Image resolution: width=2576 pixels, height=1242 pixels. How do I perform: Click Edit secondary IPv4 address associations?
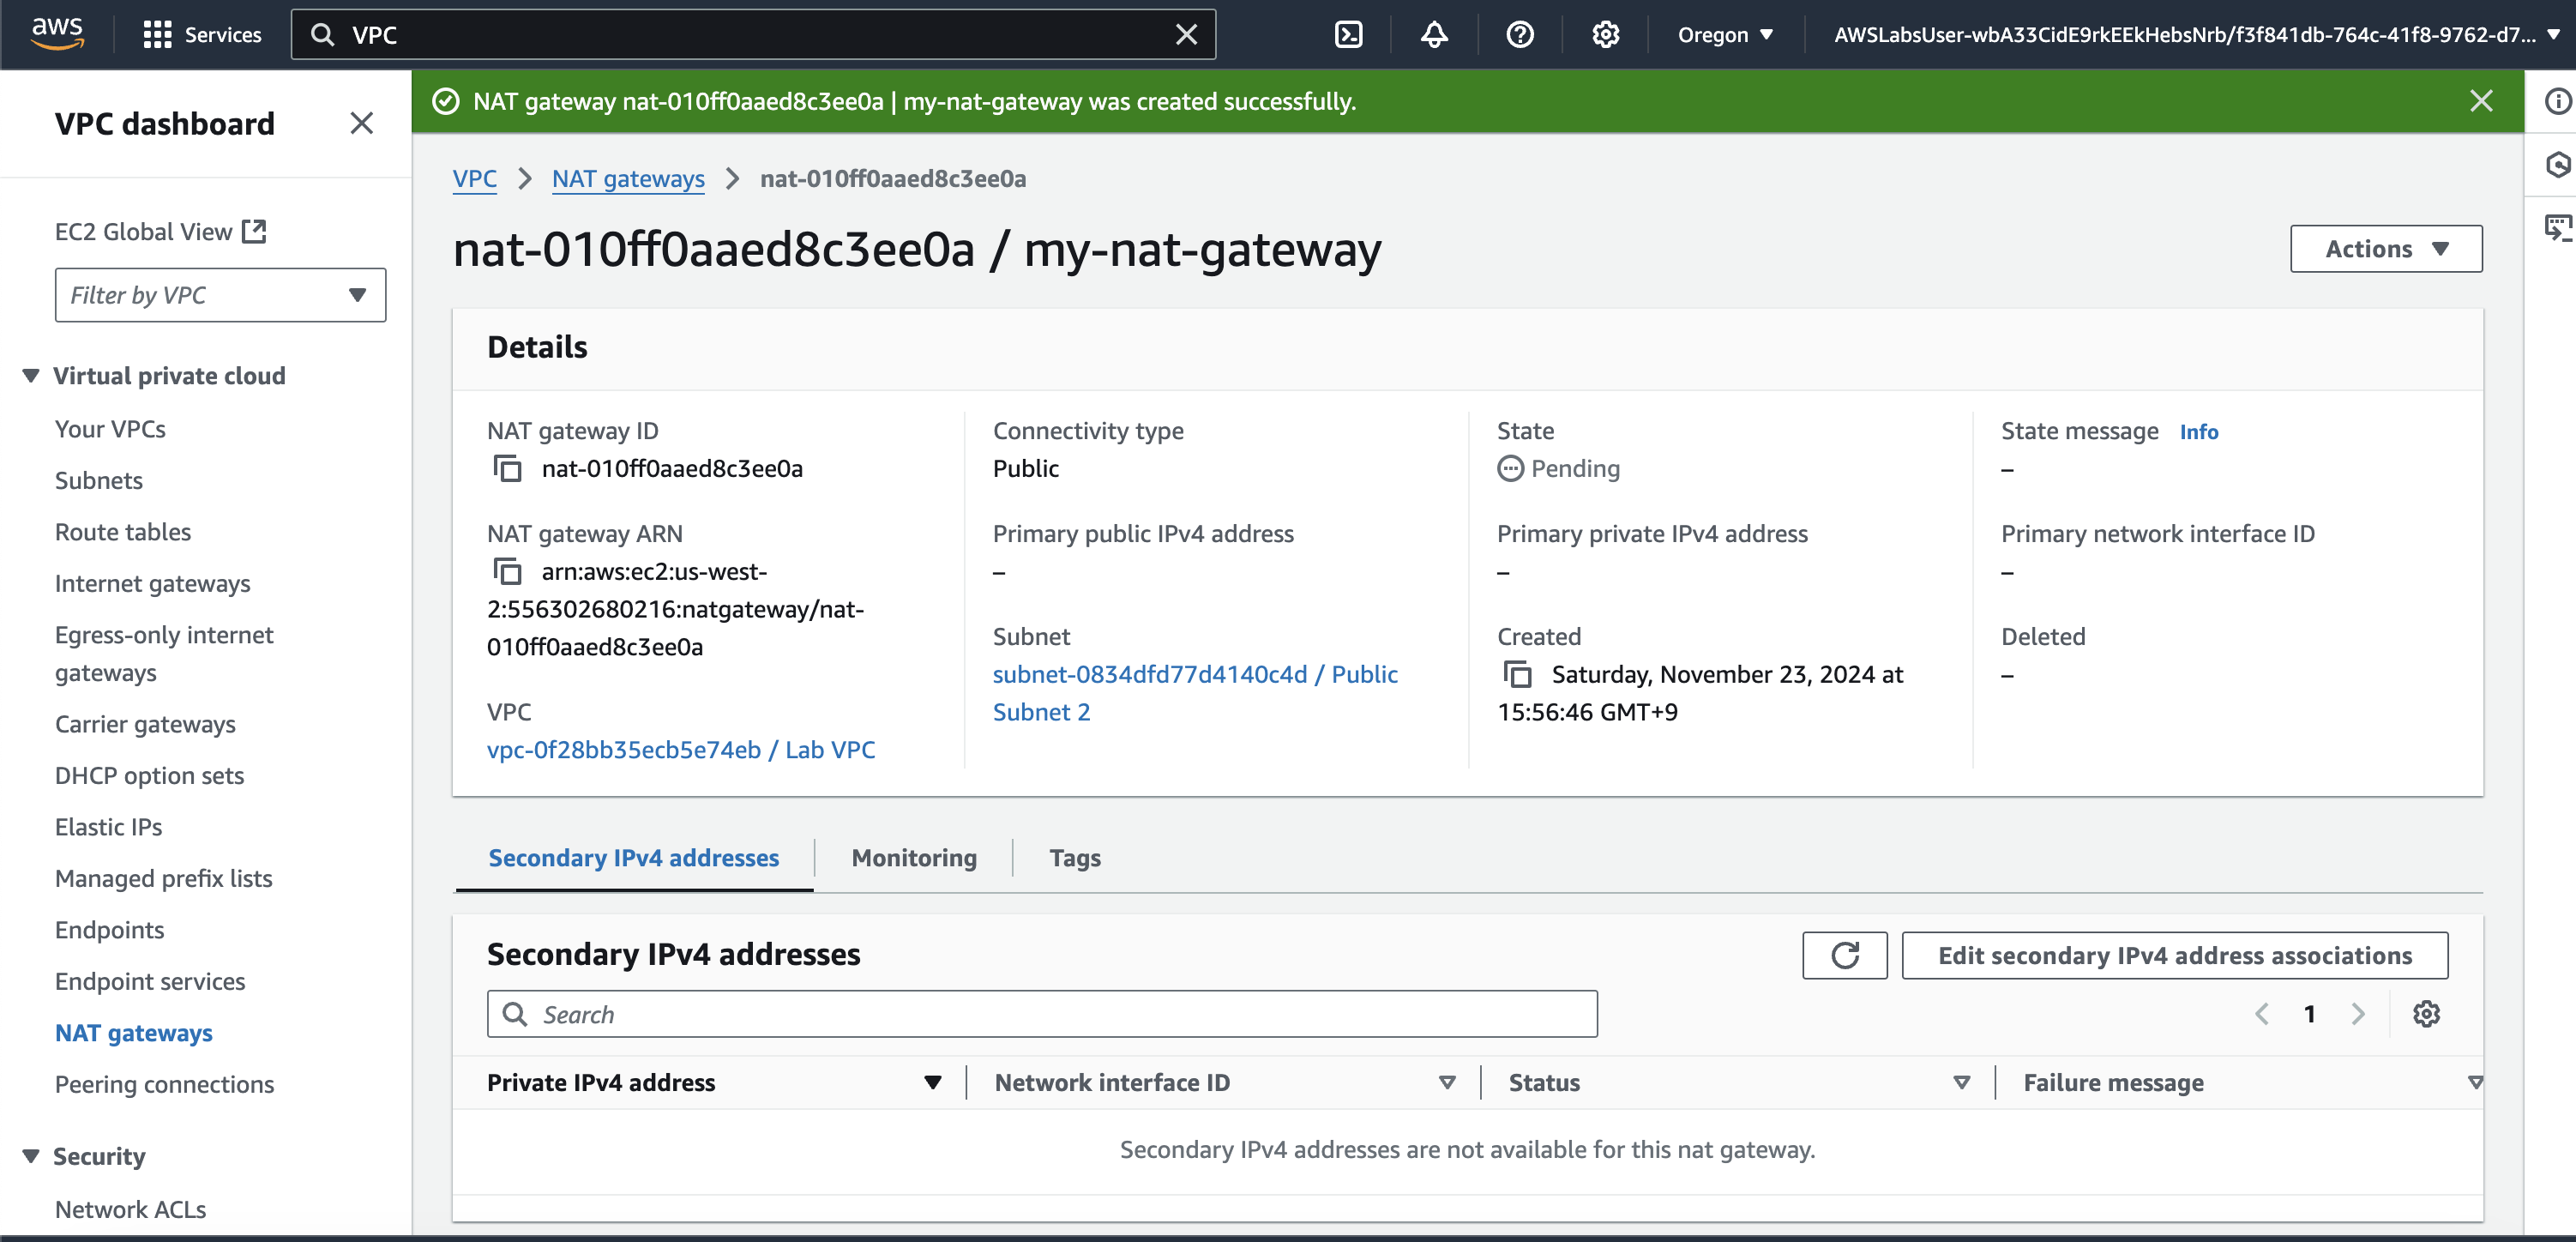pyautogui.click(x=2174, y=955)
